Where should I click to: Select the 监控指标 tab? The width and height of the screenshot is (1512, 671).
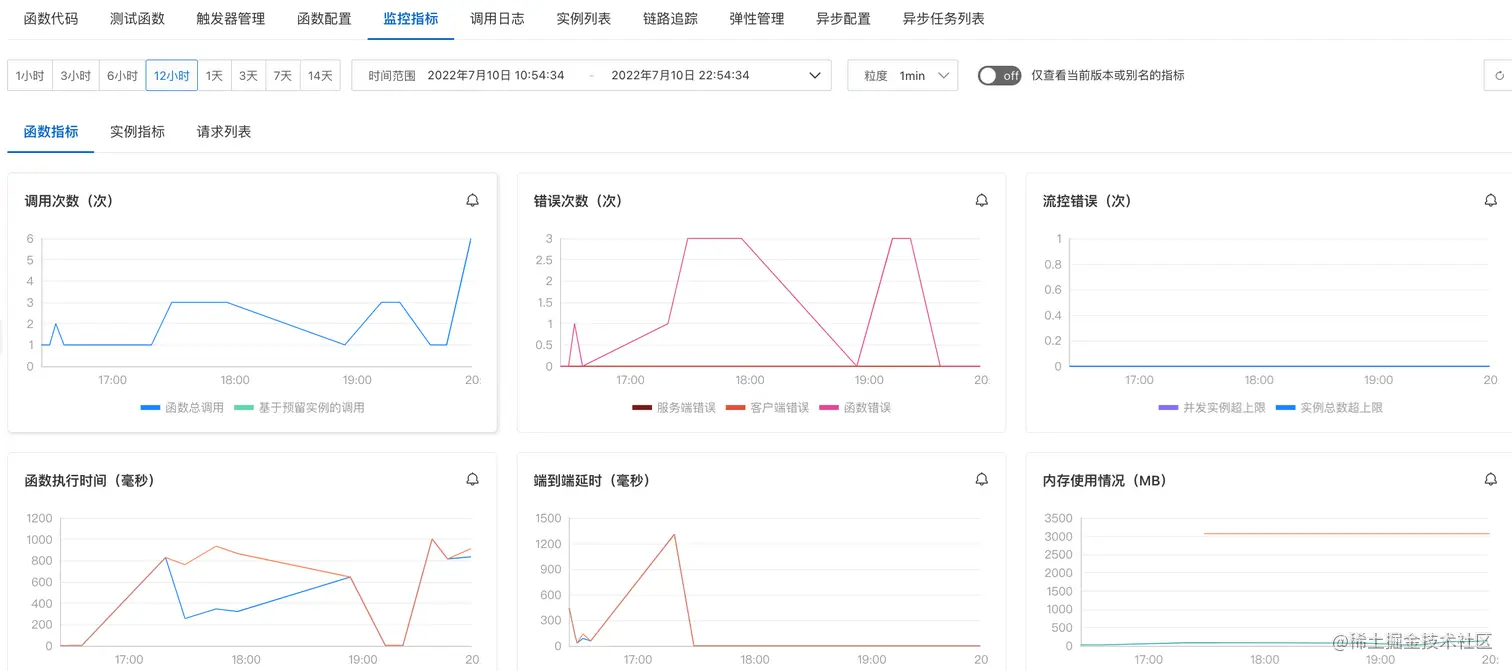tap(411, 19)
